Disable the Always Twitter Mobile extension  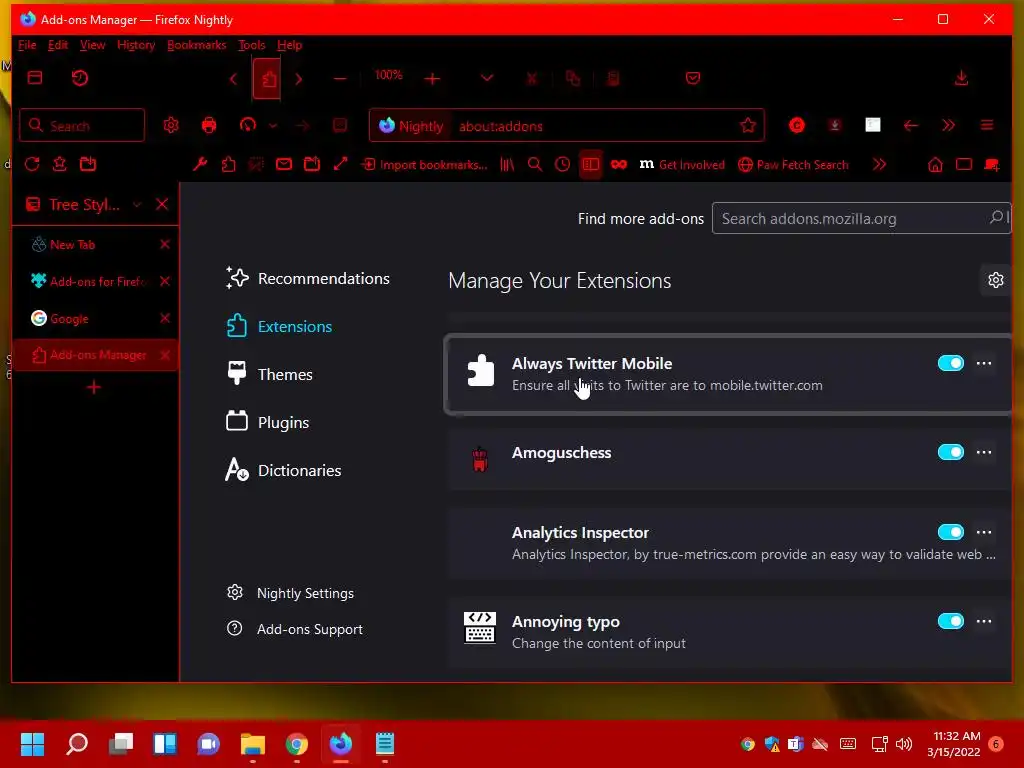tap(950, 363)
